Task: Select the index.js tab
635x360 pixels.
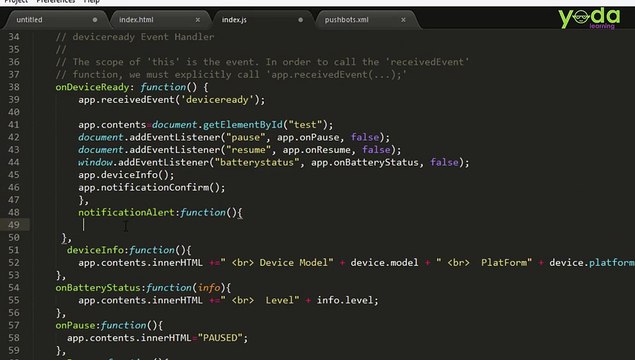Action: [234, 20]
